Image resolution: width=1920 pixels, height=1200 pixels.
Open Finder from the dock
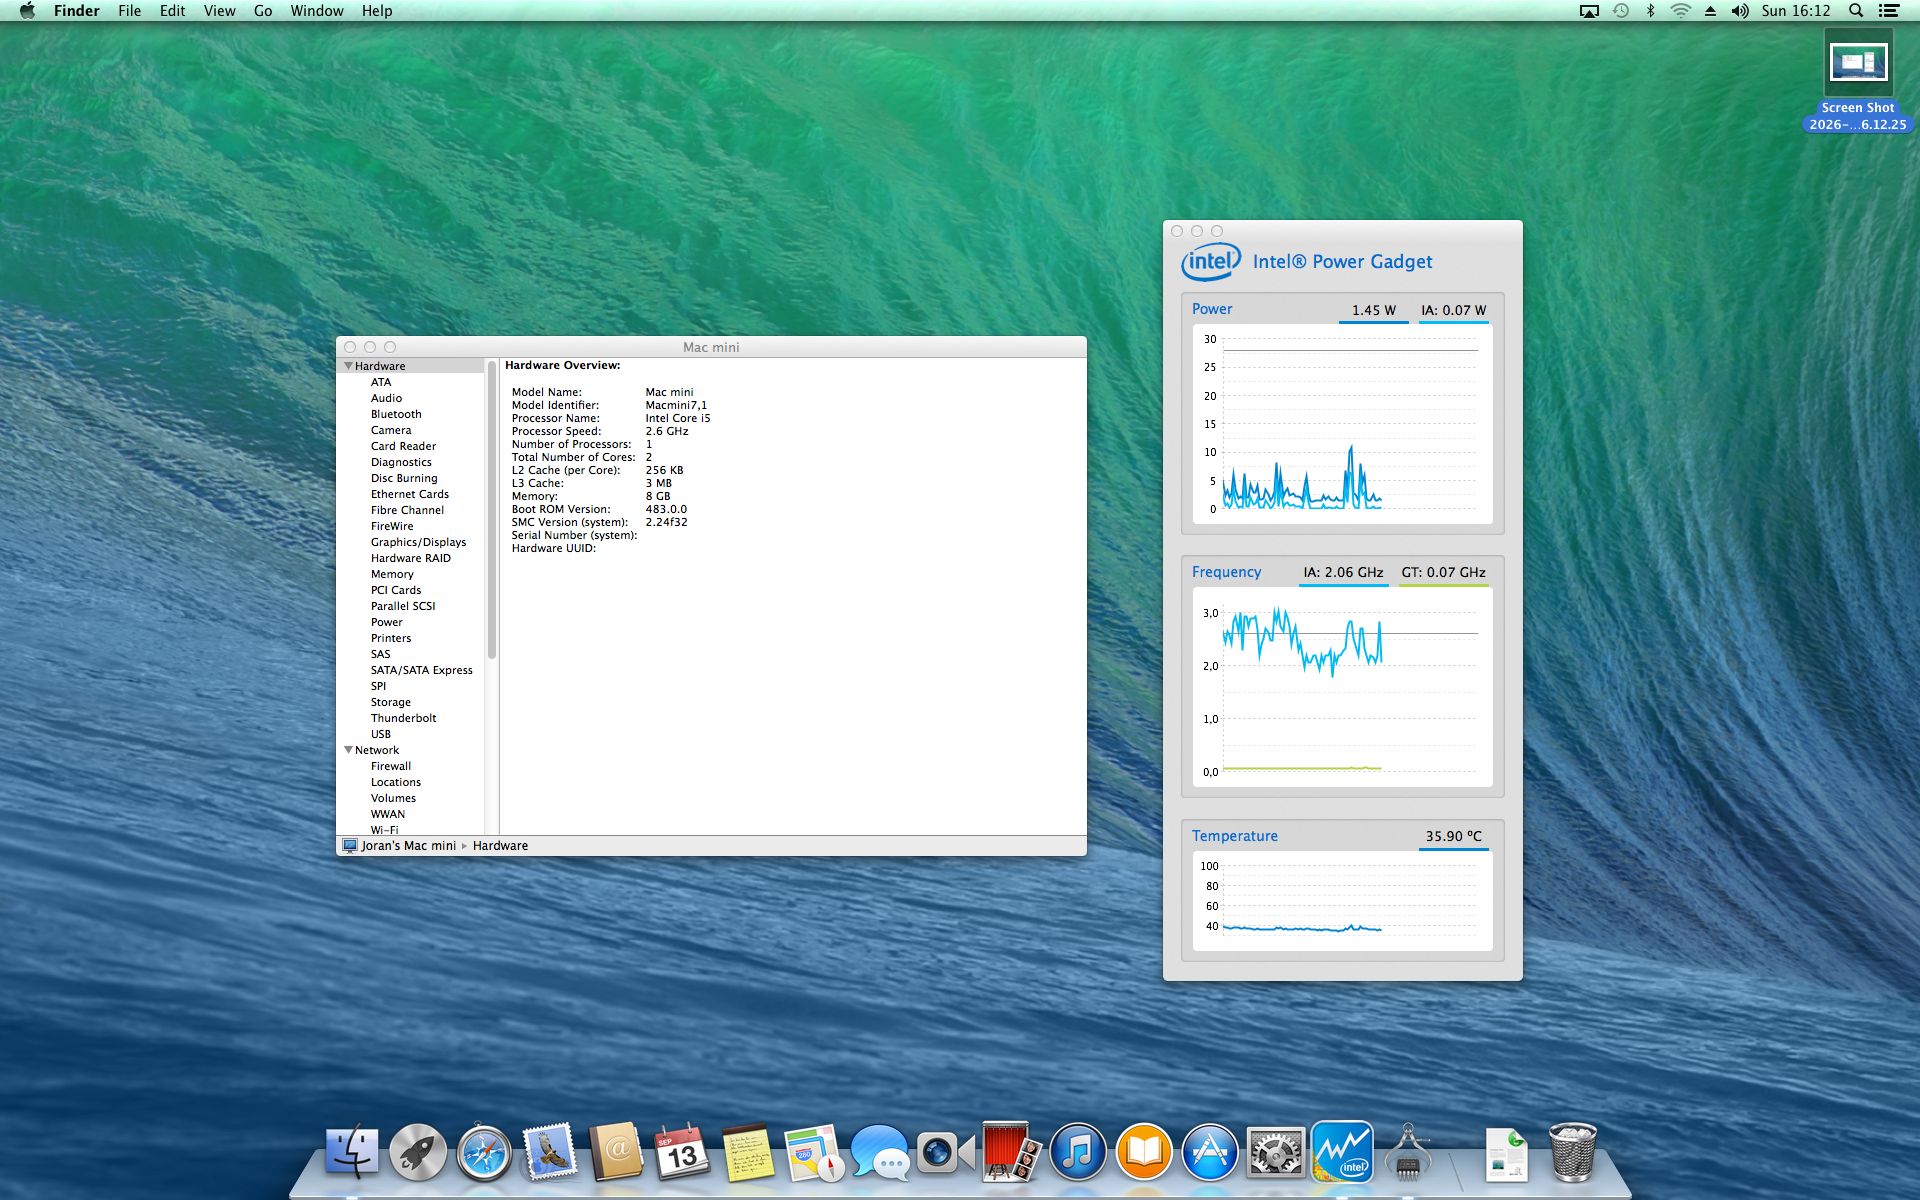[x=352, y=1152]
